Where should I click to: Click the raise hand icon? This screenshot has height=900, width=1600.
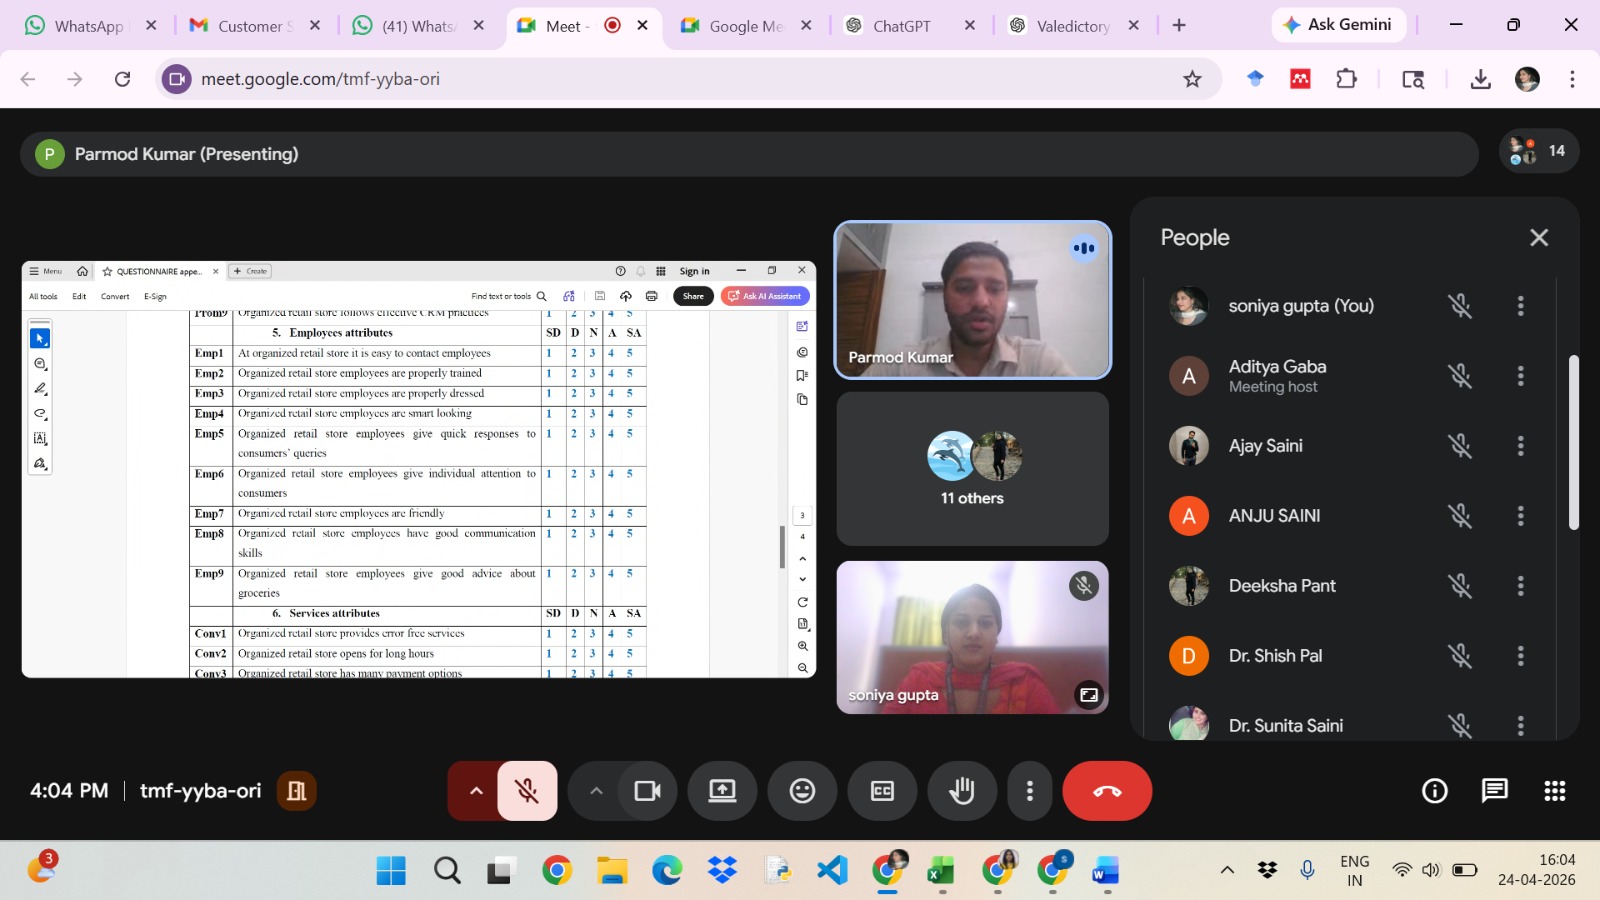pyautogui.click(x=962, y=791)
